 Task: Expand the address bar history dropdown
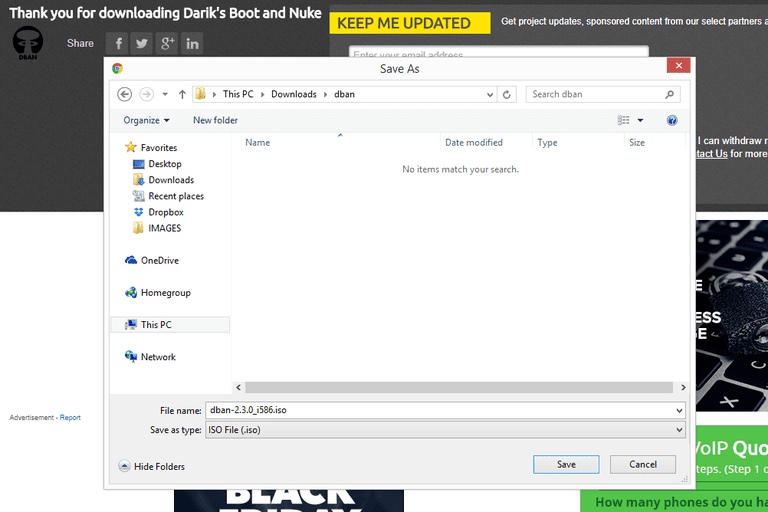[490, 95]
